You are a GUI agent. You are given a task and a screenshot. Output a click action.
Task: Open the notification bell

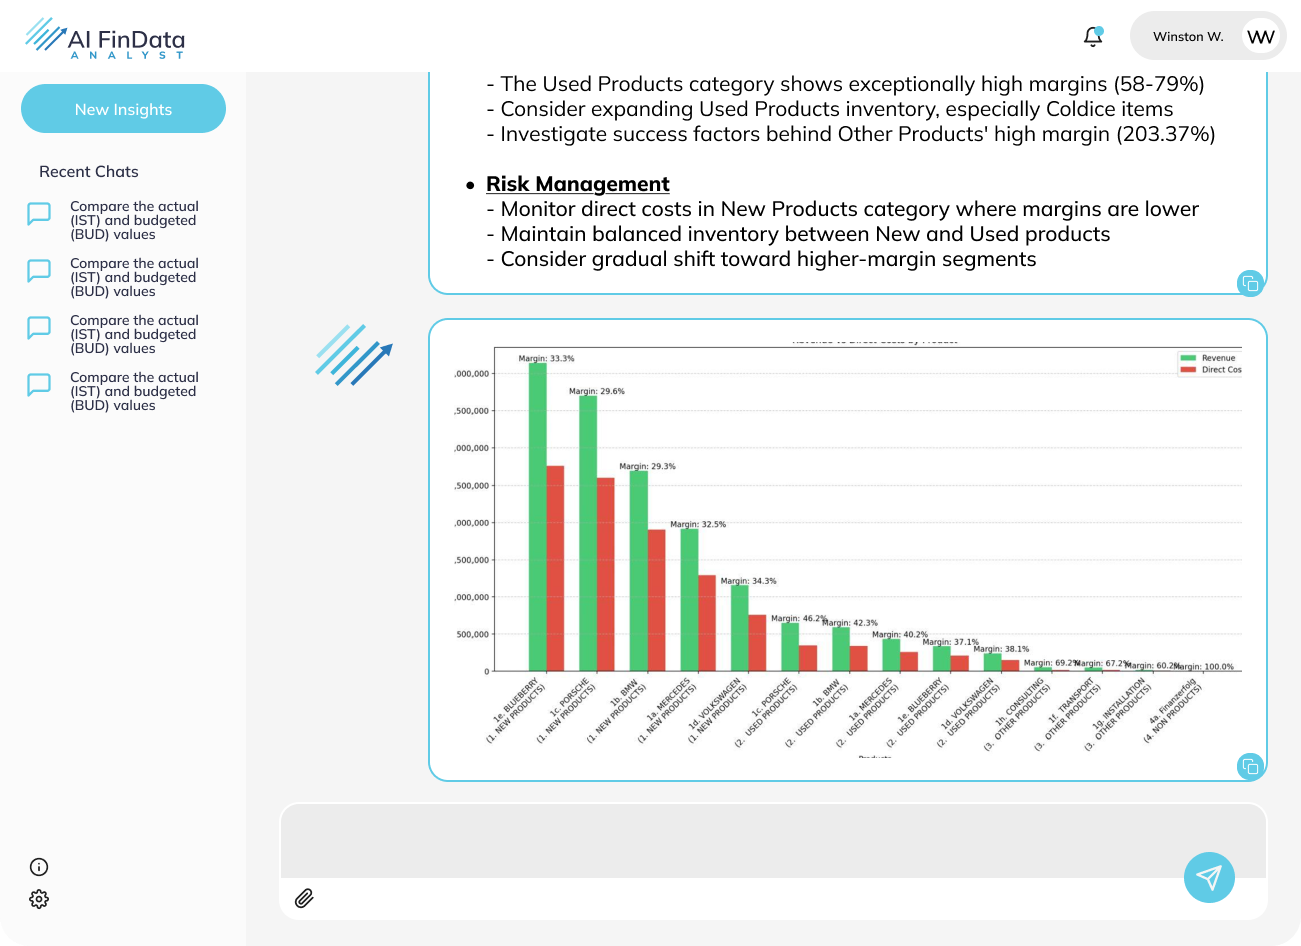point(1093,35)
